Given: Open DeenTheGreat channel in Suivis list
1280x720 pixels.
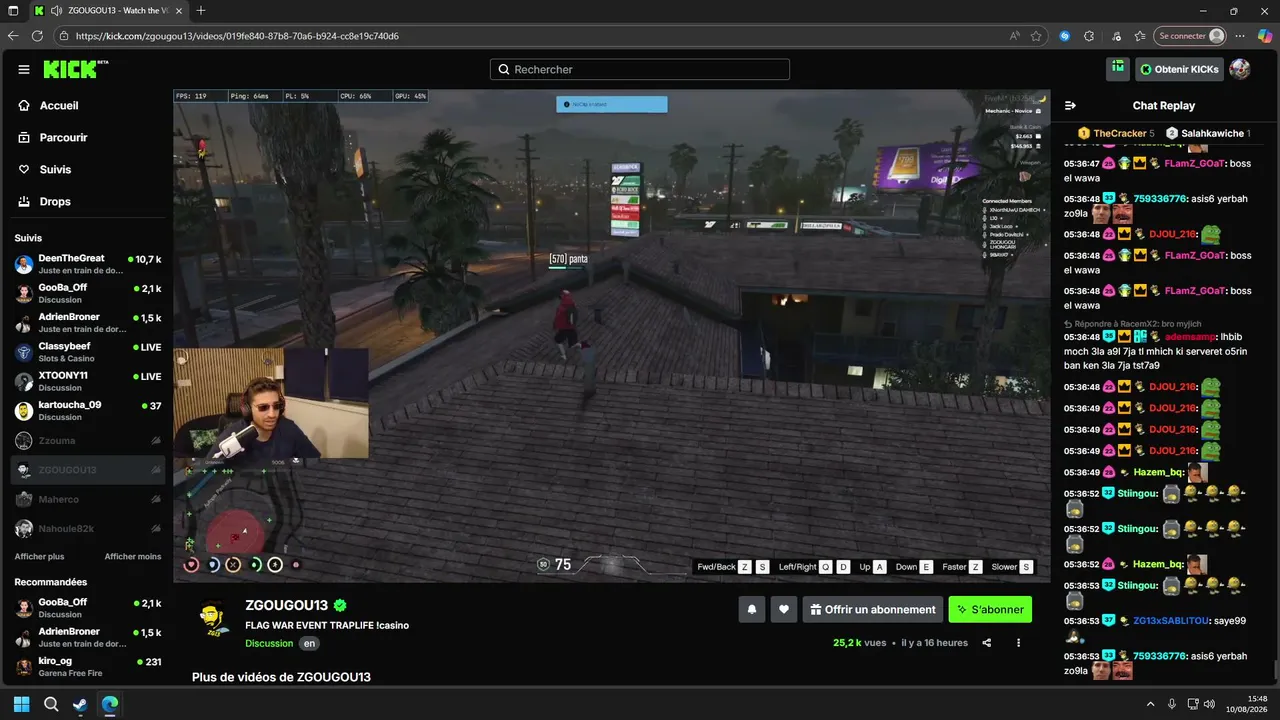Looking at the screenshot, I should tap(88, 264).
